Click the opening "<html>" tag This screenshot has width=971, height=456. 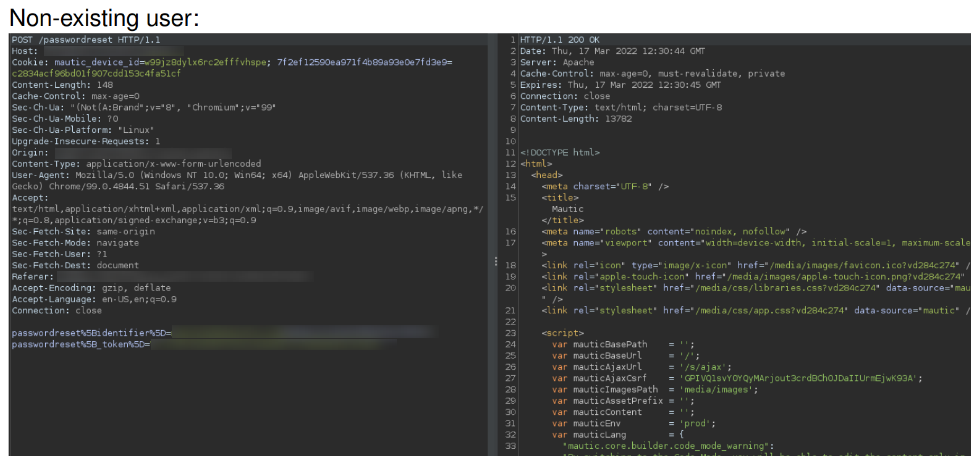tap(536, 164)
